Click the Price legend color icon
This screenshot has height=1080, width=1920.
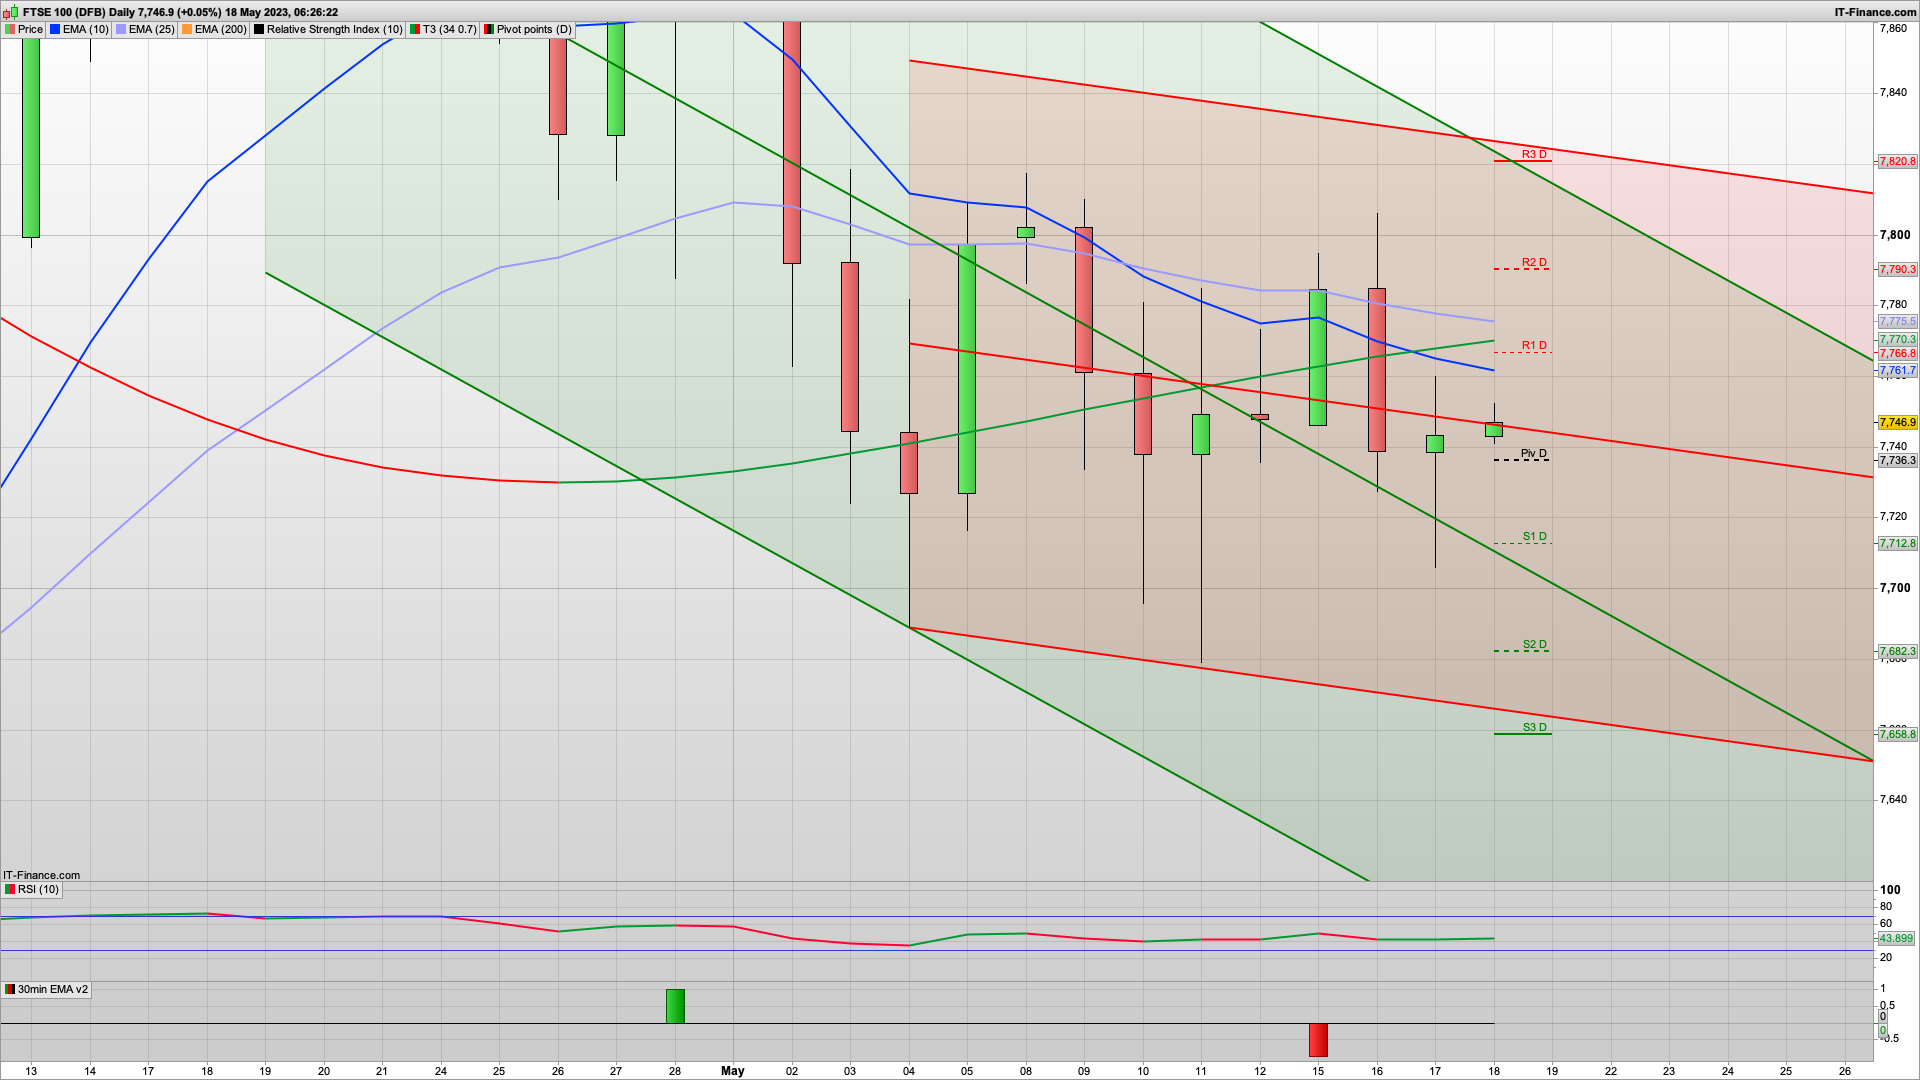[x=10, y=29]
